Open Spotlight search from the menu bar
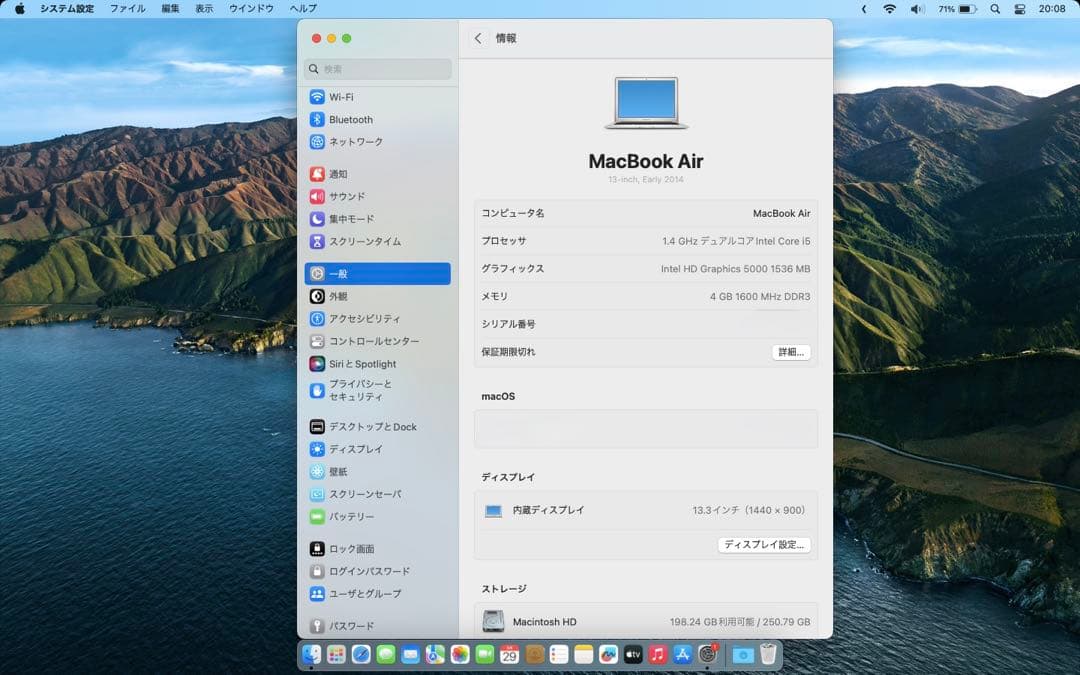1080x675 pixels. (995, 9)
